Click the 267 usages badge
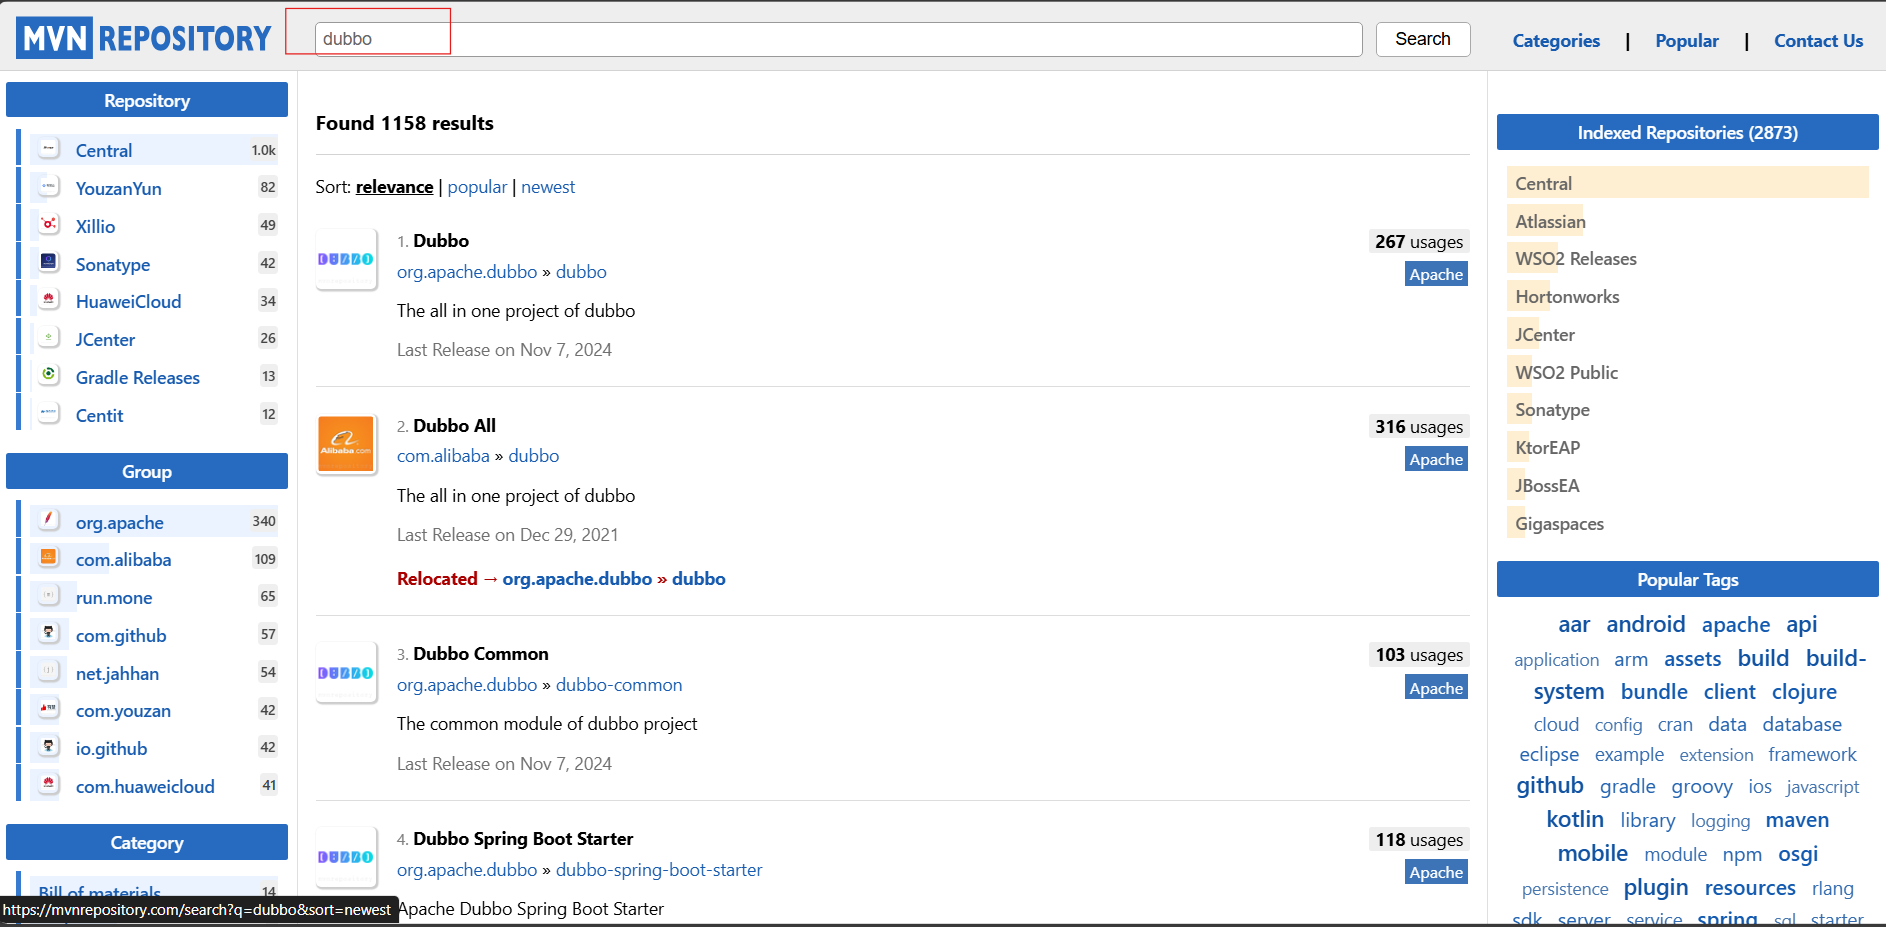1886x927 pixels. (x=1419, y=242)
